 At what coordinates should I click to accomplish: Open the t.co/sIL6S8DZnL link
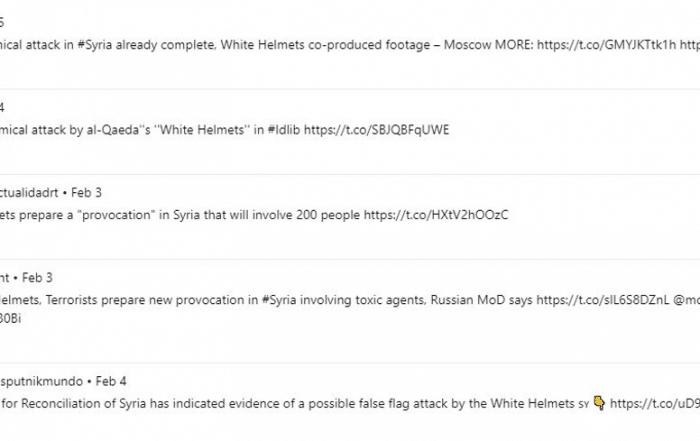coord(603,300)
